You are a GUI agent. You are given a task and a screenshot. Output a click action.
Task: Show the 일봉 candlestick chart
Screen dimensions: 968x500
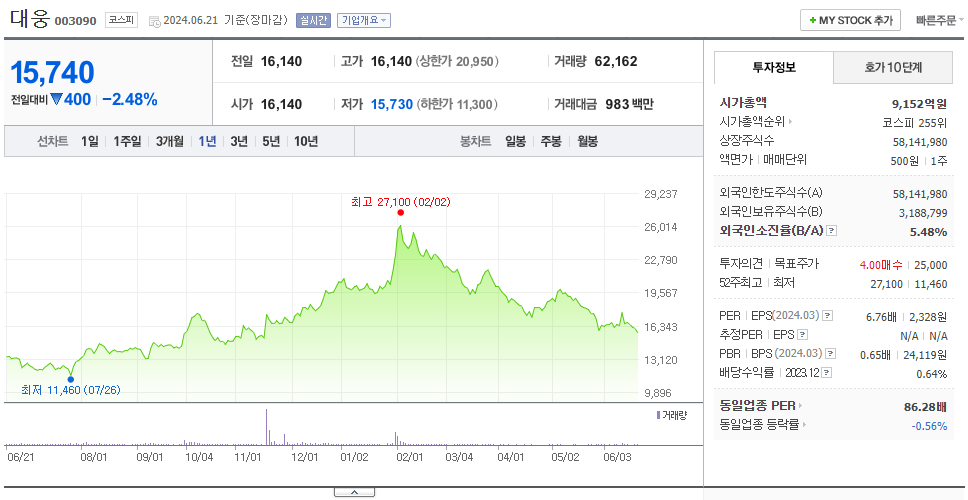515,141
